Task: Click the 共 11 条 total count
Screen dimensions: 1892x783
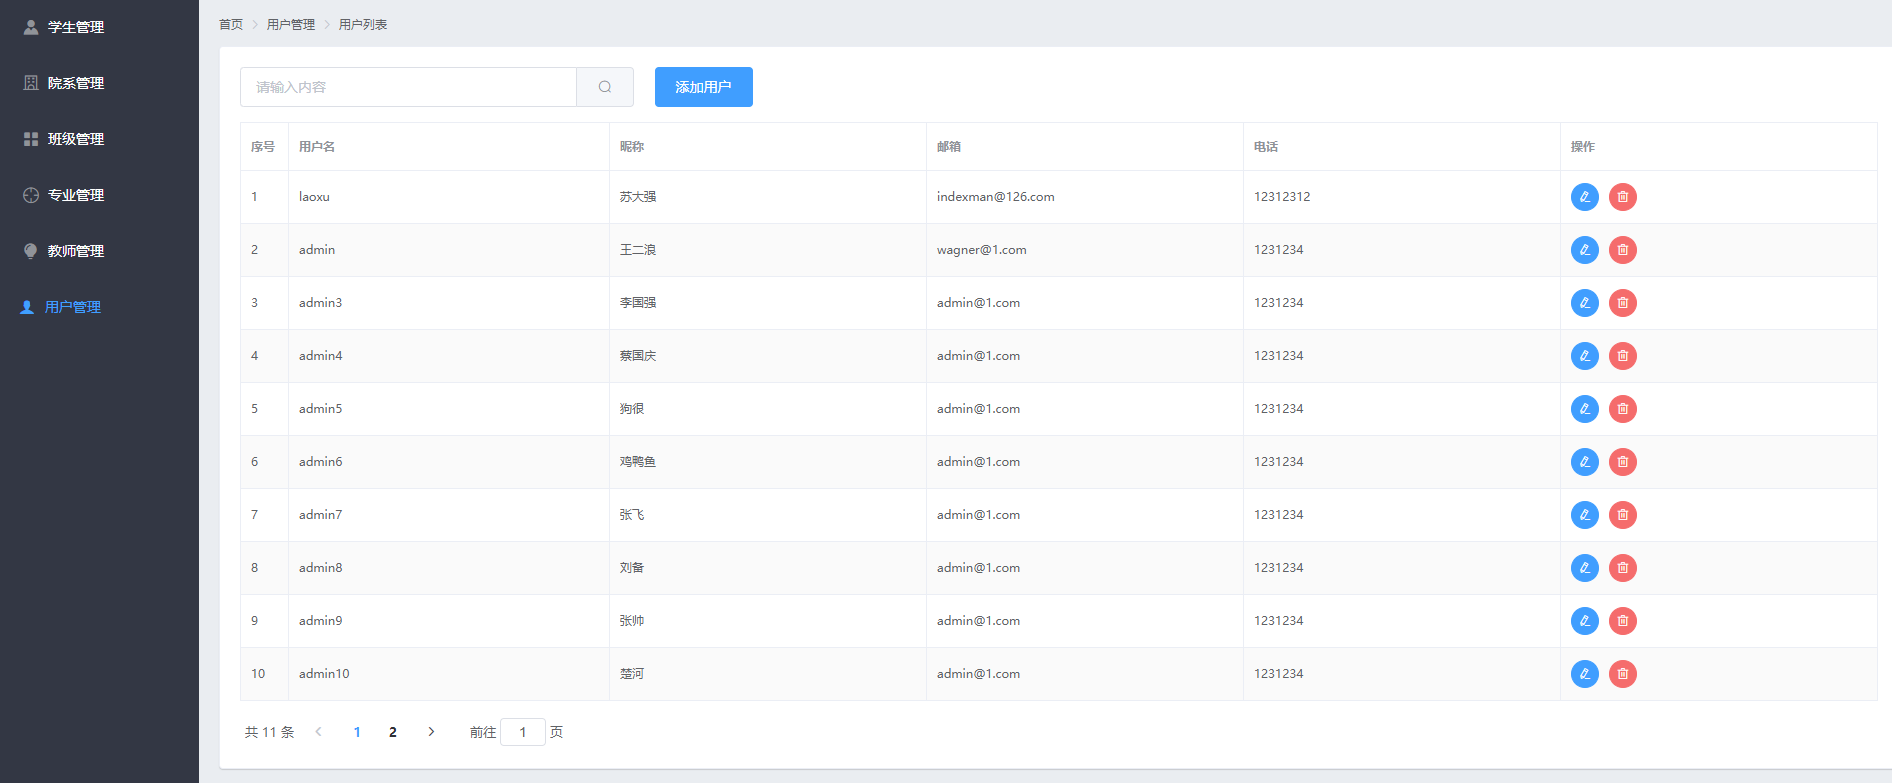Action: 270,732
